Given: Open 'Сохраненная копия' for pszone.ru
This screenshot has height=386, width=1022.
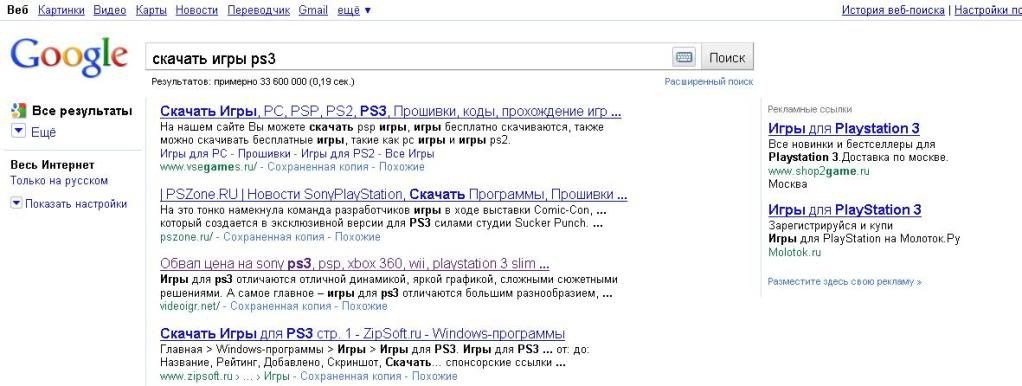Looking at the screenshot, I should [275, 237].
